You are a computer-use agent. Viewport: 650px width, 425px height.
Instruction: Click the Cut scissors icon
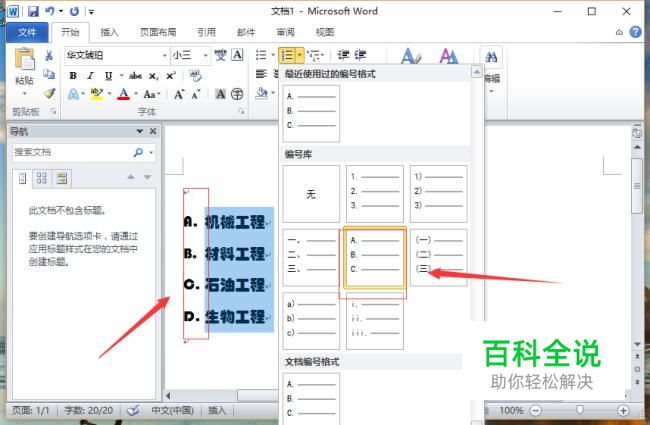click(x=49, y=55)
